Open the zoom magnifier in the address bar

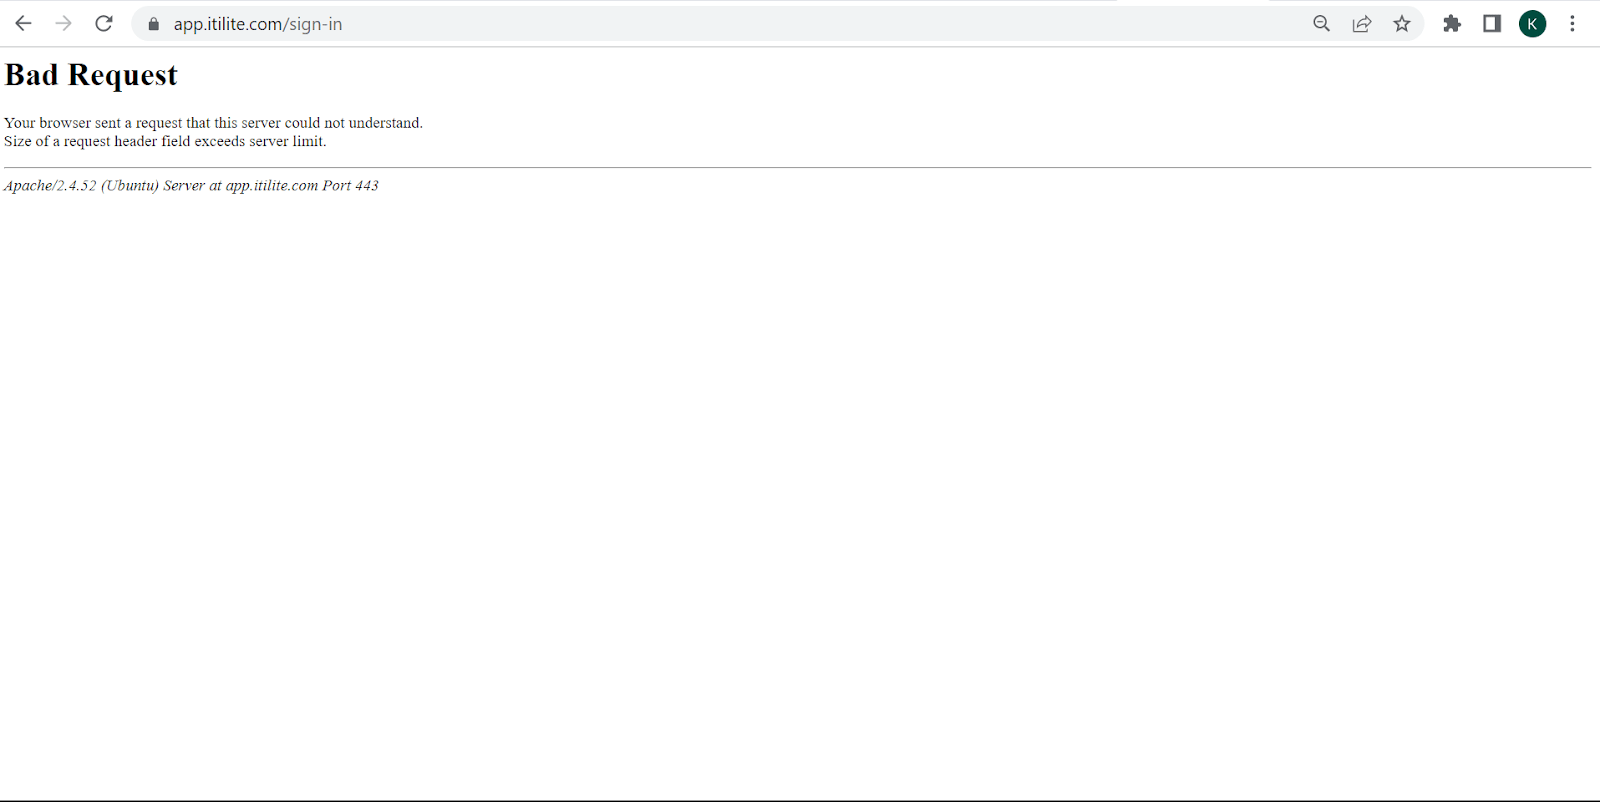pos(1321,24)
